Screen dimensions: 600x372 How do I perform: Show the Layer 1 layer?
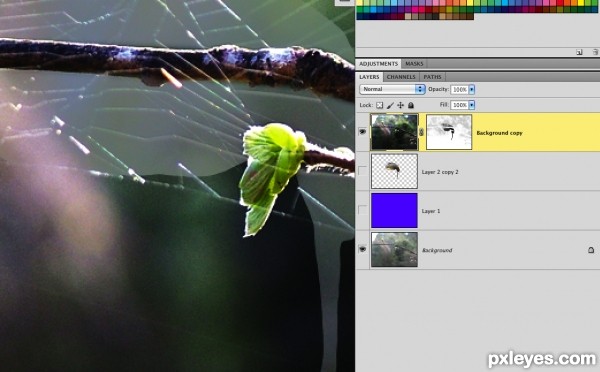pos(362,210)
